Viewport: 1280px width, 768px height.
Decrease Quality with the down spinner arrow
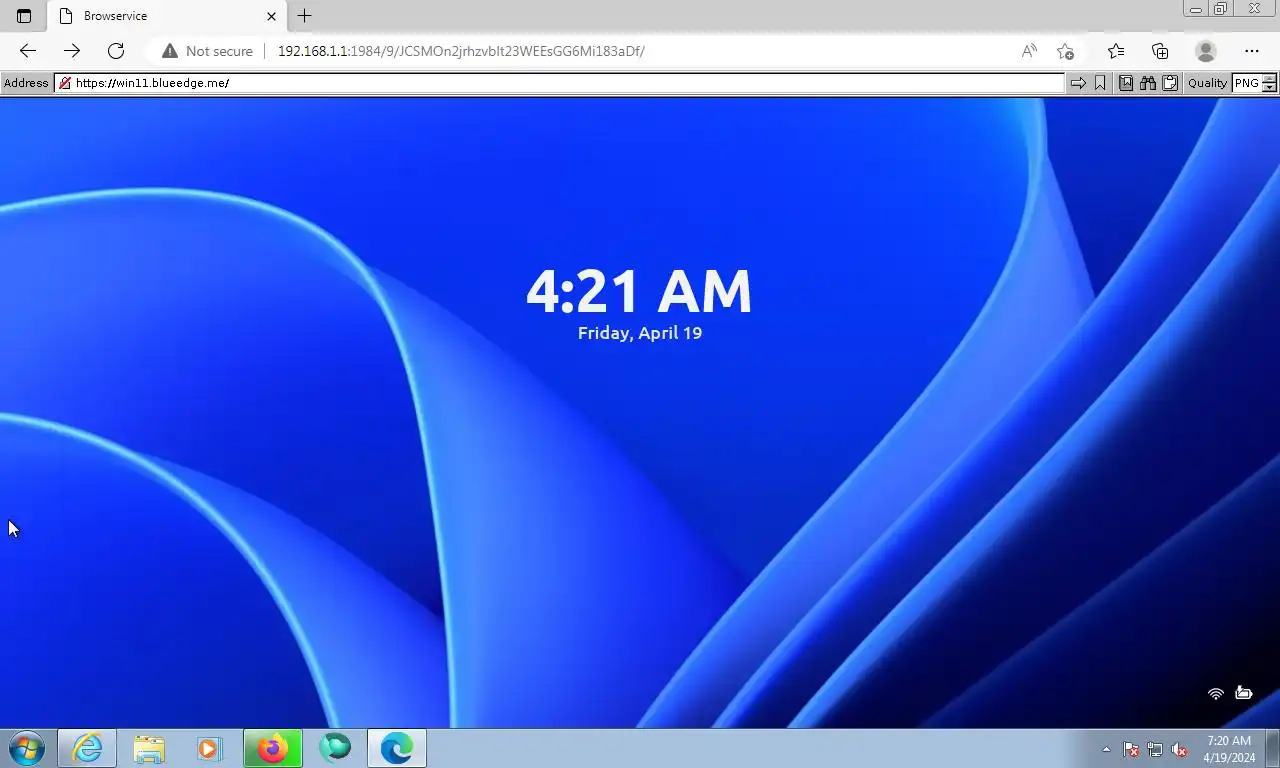coord(1270,88)
